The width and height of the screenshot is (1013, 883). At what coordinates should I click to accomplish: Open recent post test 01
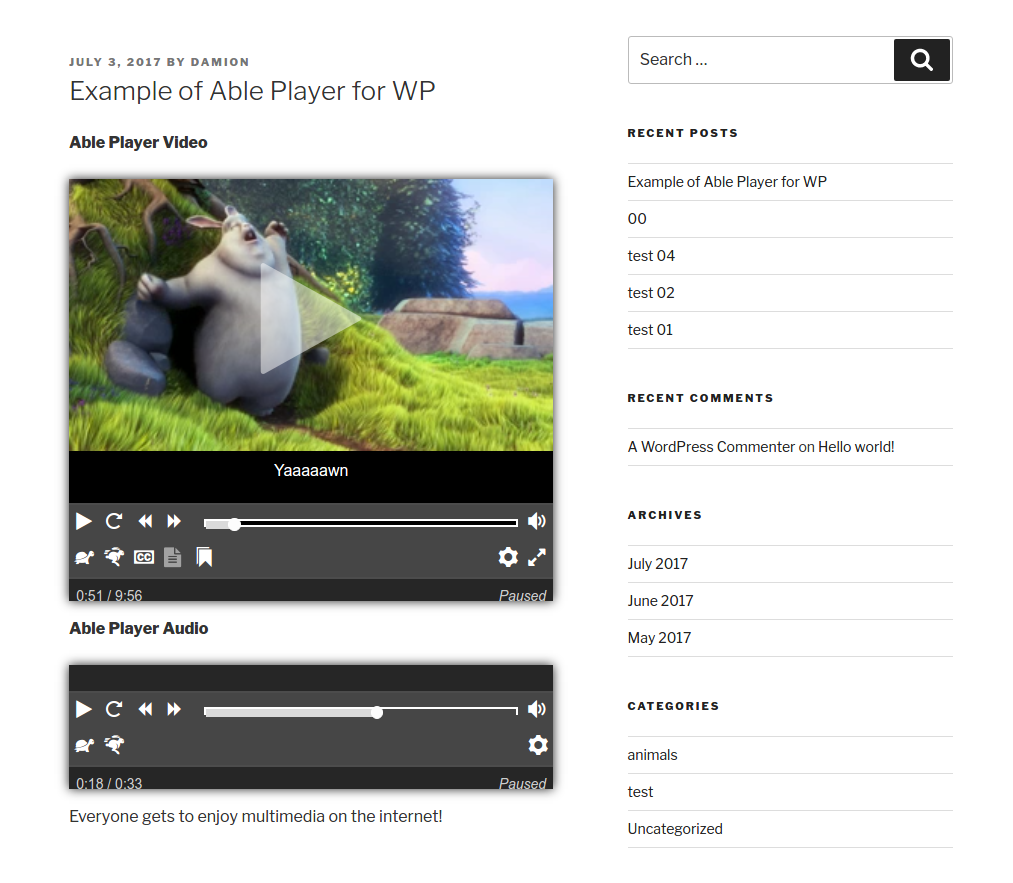click(650, 330)
